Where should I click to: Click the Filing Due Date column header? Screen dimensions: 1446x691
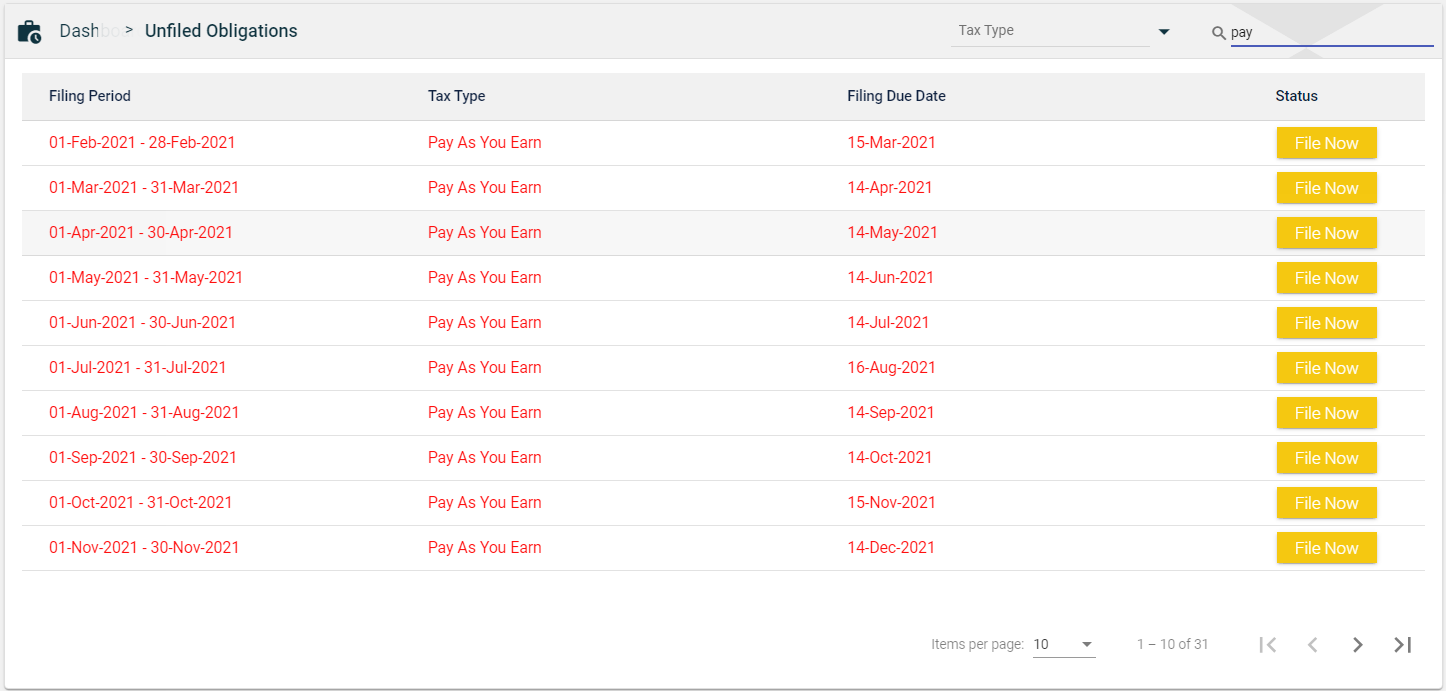pyautogui.click(x=896, y=96)
